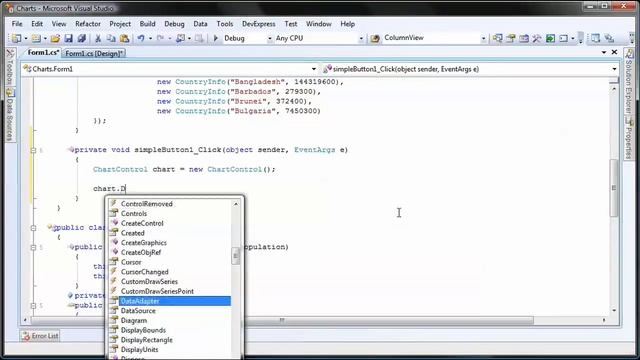This screenshot has width=640, height=360.
Task: Click the editor horizontal scrollbar thumb
Action: click(282, 320)
